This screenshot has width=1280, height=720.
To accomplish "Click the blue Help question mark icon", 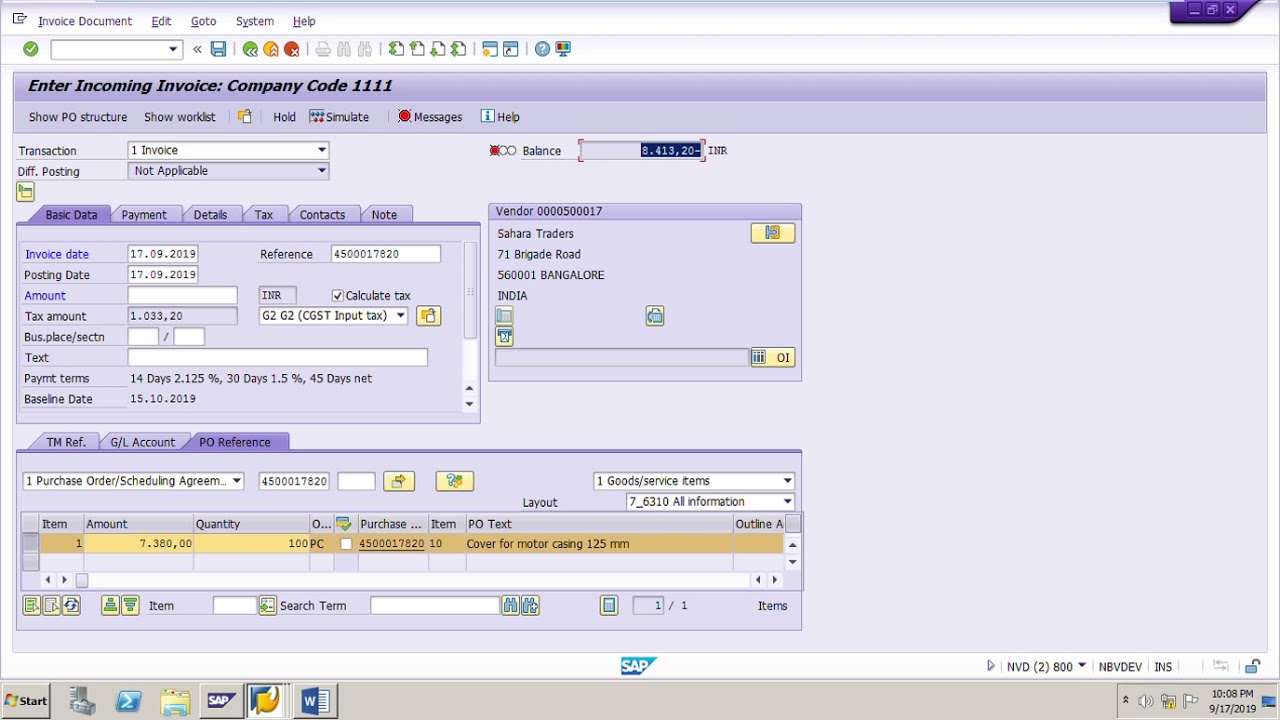I will [x=542, y=49].
